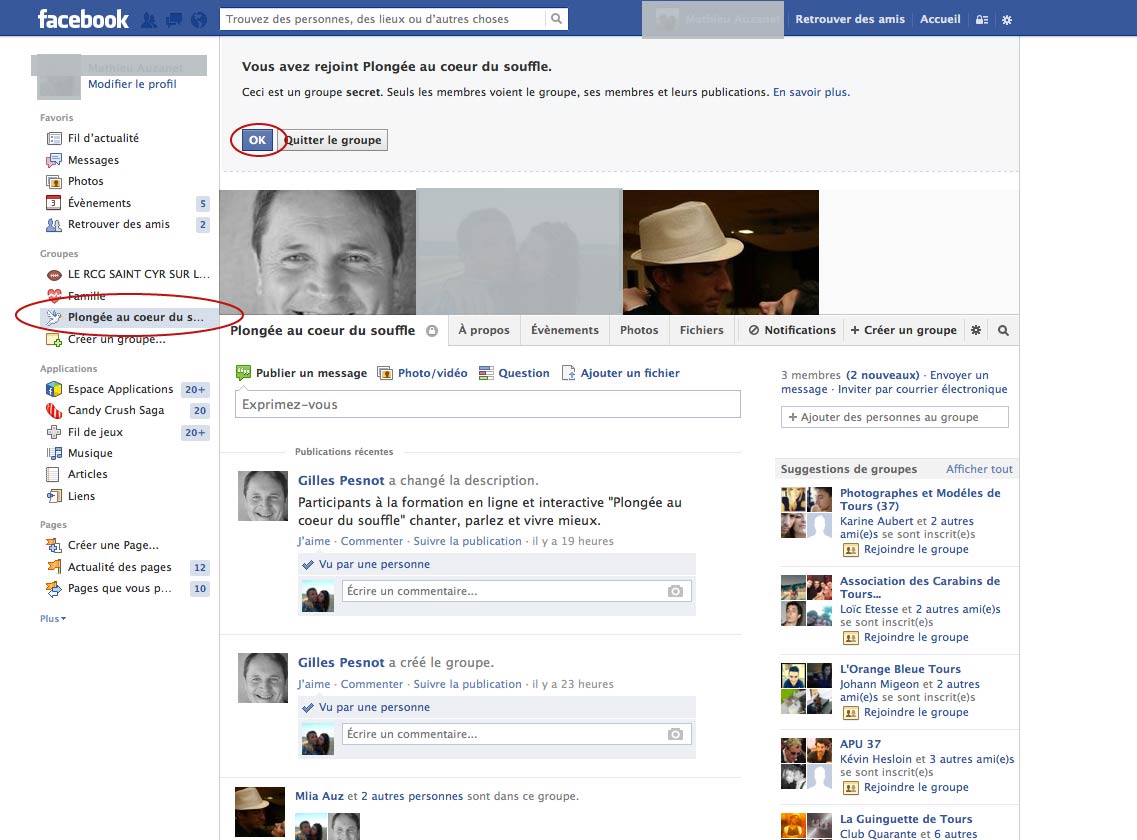
Task: Open the notifications globe icon
Action: click(x=198, y=19)
